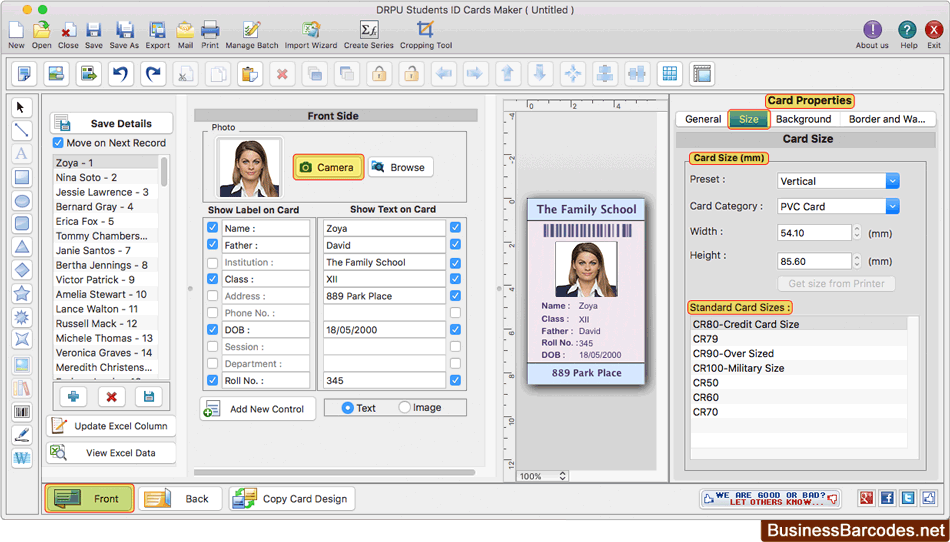This screenshot has width=950, height=542.
Task: Select the Signature pen tool
Action: pos(22,435)
